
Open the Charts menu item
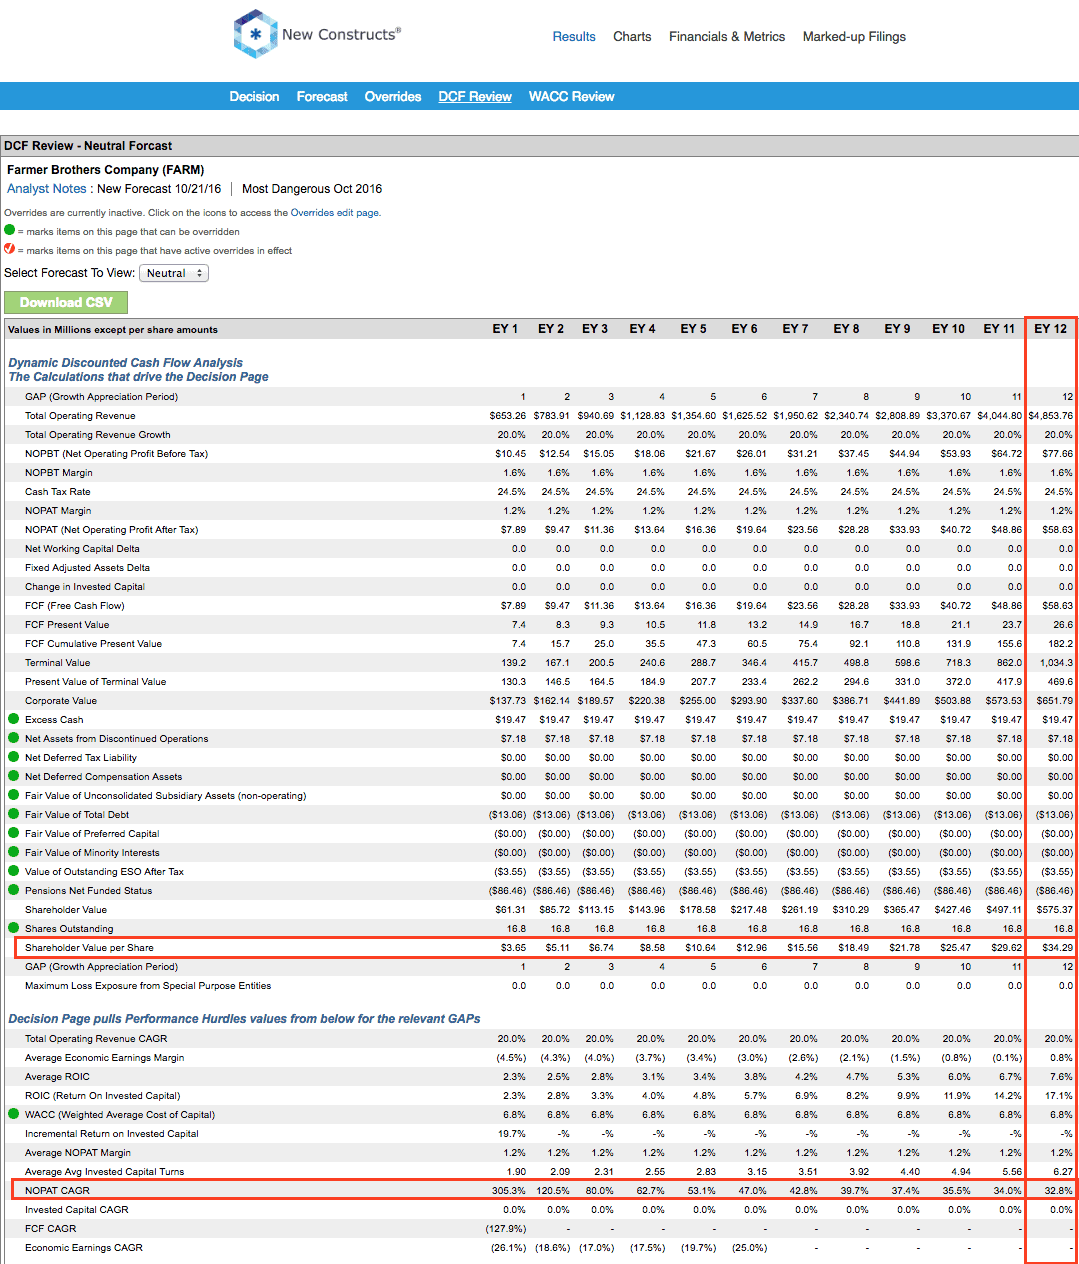pyautogui.click(x=632, y=37)
